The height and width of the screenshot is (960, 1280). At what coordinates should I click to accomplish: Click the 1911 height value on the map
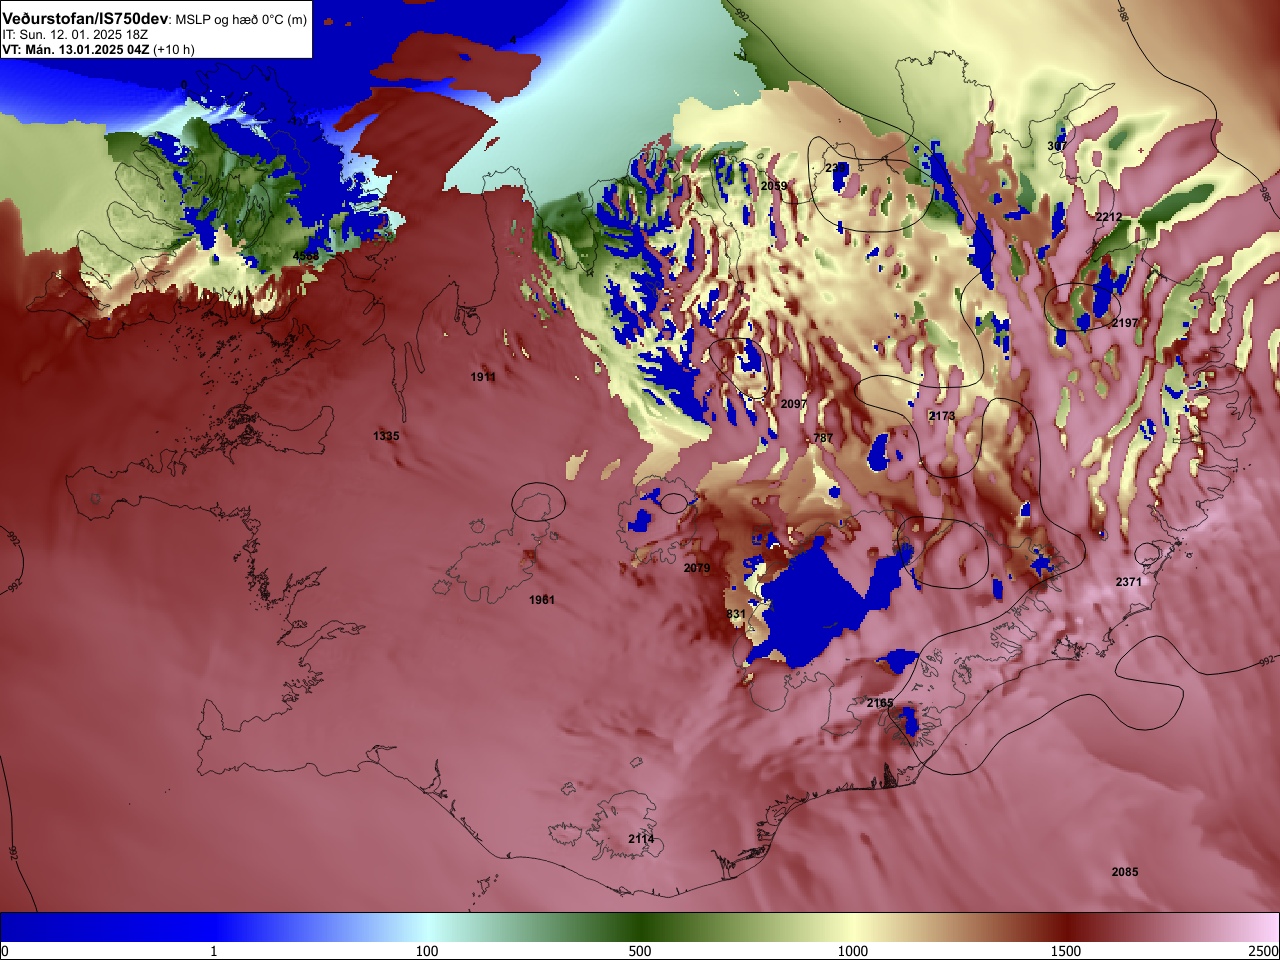pyautogui.click(x=483, y=377)
